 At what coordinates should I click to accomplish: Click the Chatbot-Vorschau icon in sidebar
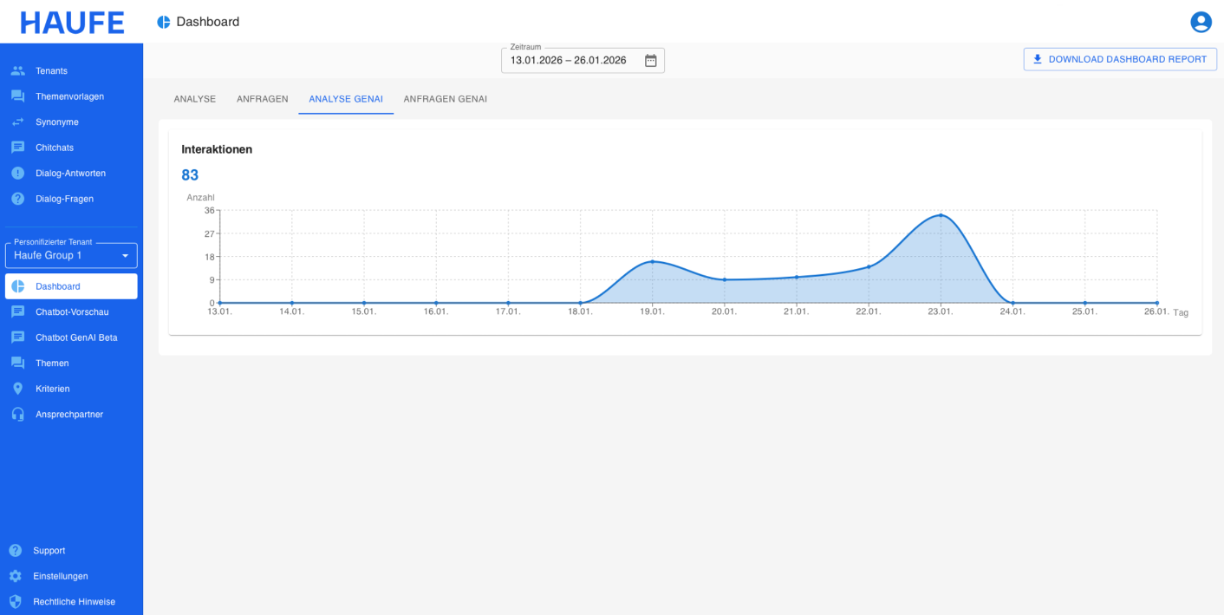coord(17,312)
